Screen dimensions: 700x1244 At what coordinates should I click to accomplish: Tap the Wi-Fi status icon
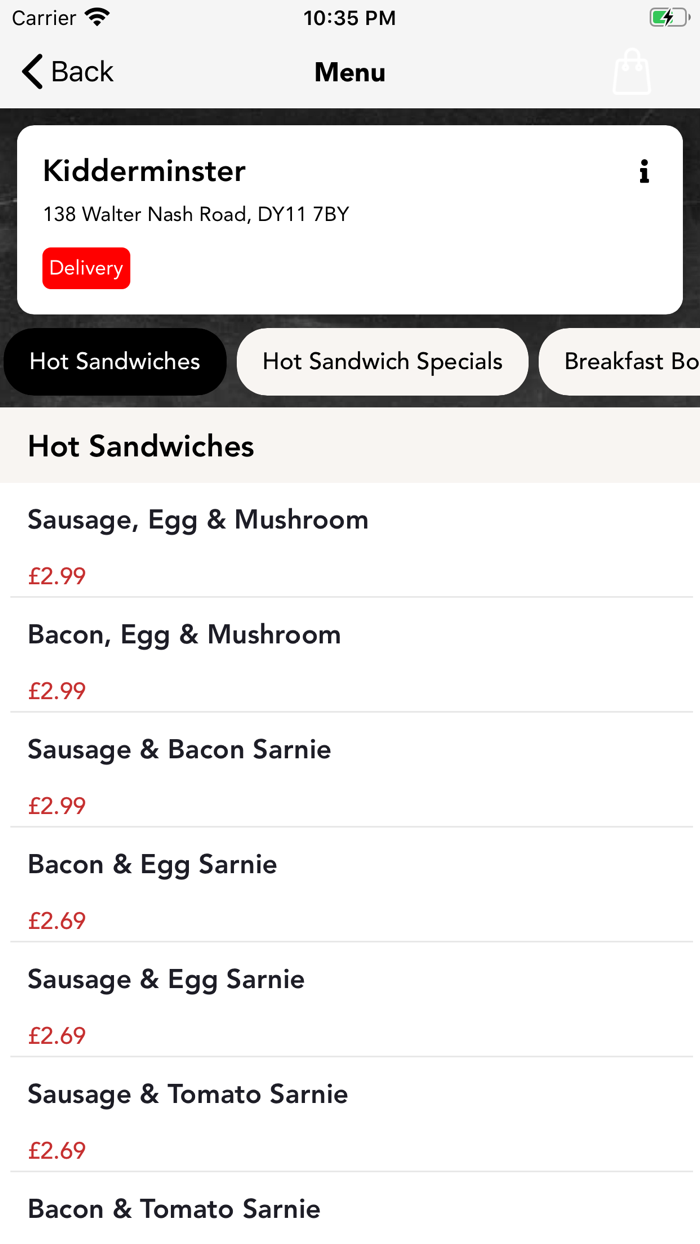point(97,18)
